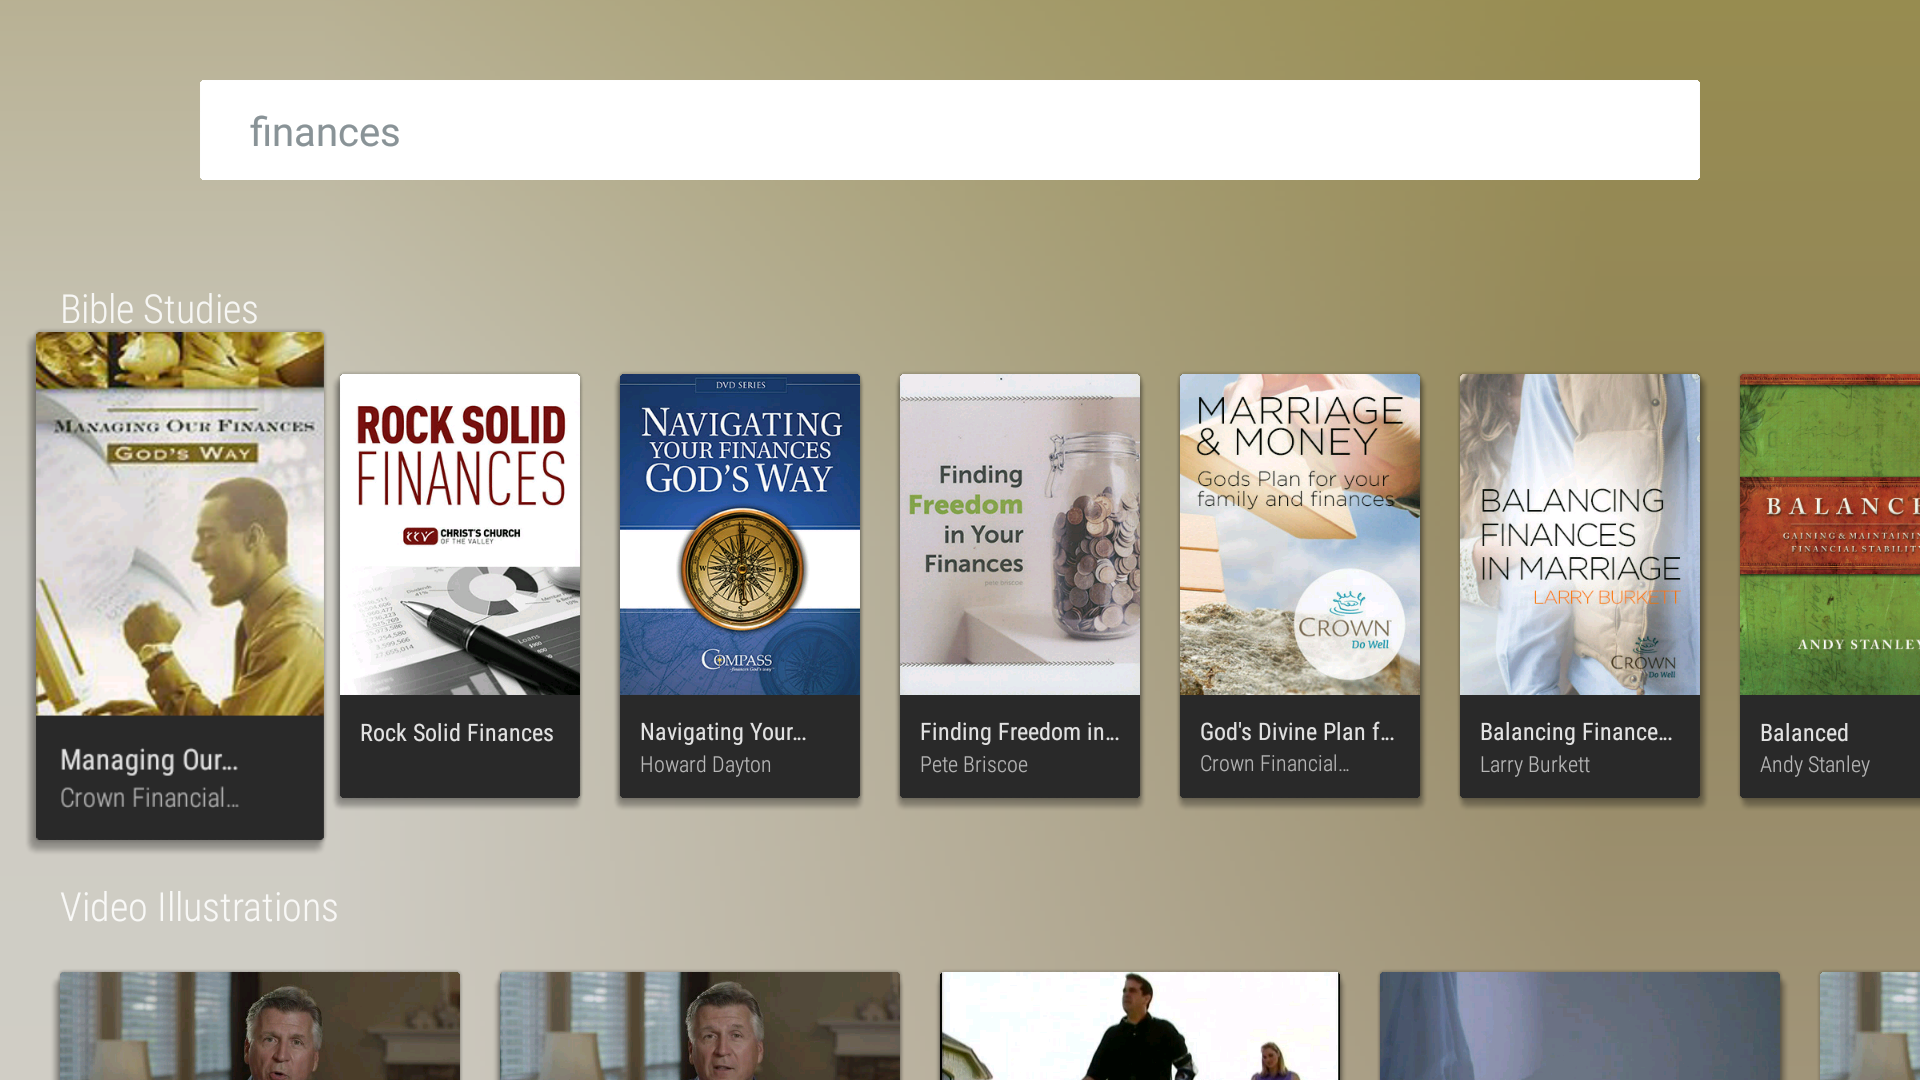The width and height of the screenshot is (1920, 1080).
Task: Open Navigating Your Finances God's Way cover
Action: pyautogui.click(x=740, y=534)
